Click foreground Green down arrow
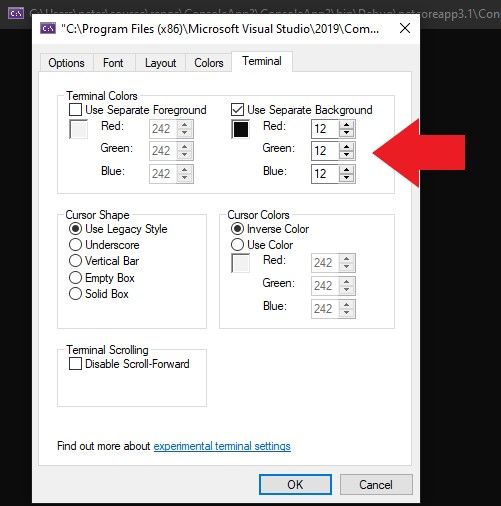Viewport: 501px width, 506px height. tap(185, 155)
